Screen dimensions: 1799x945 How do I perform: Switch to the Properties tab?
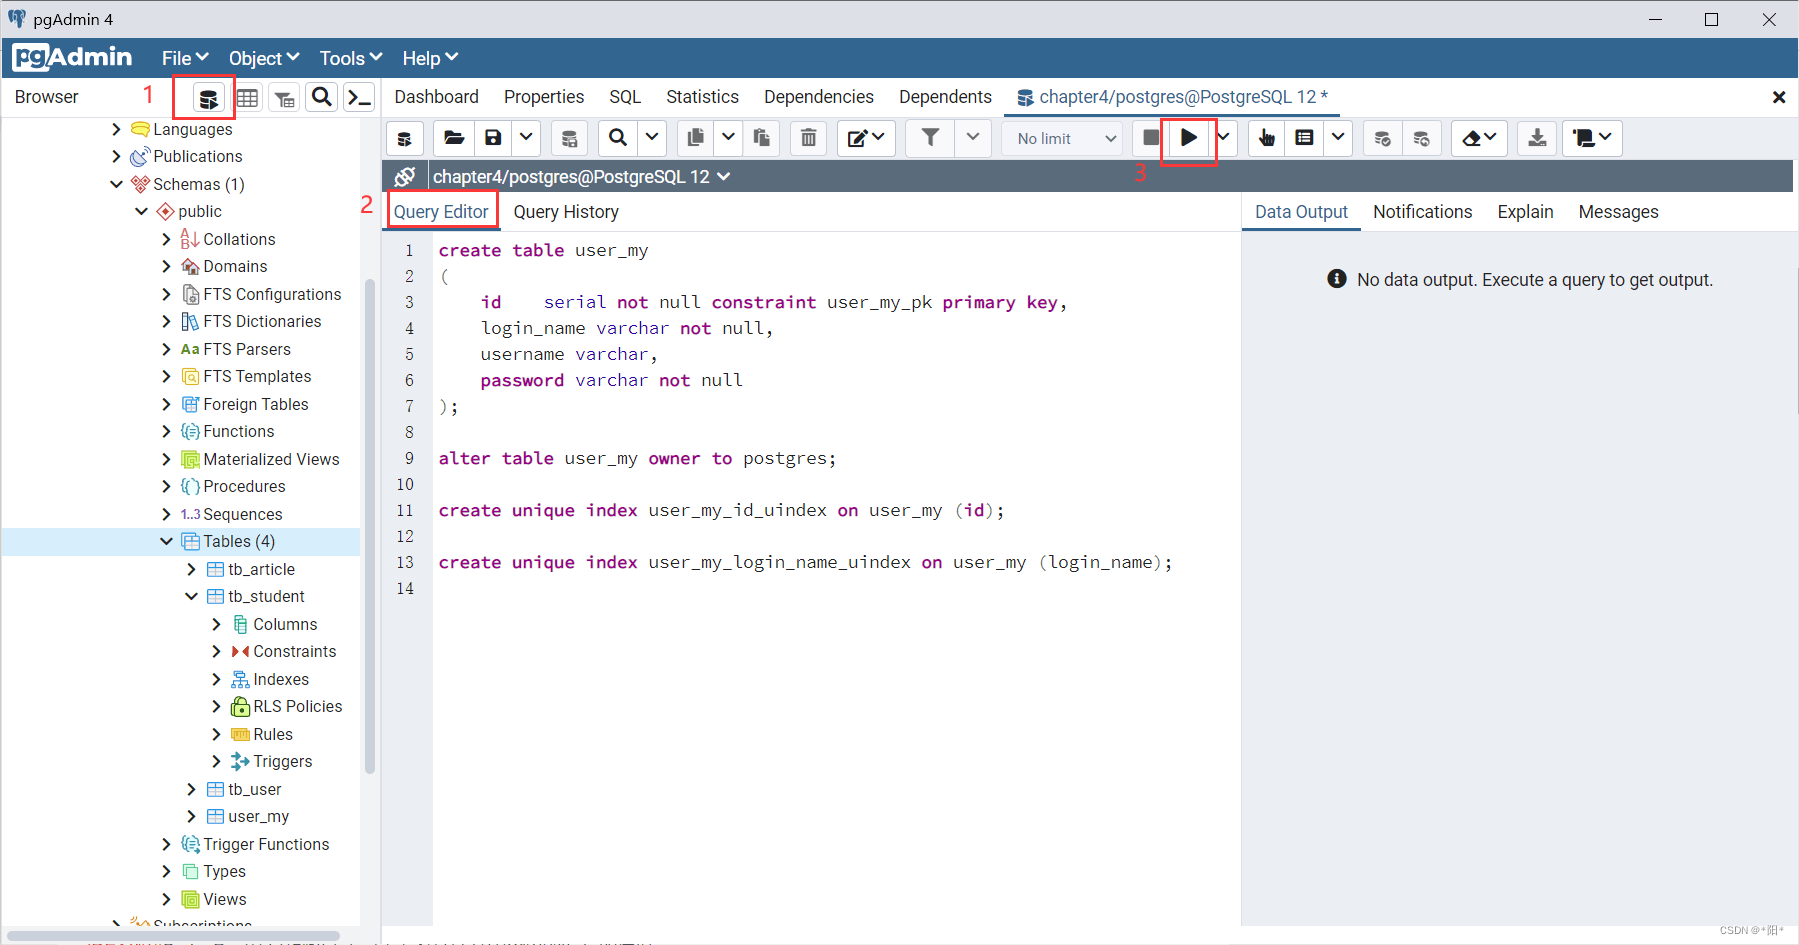pyautogui.click(x=544, y=97)
